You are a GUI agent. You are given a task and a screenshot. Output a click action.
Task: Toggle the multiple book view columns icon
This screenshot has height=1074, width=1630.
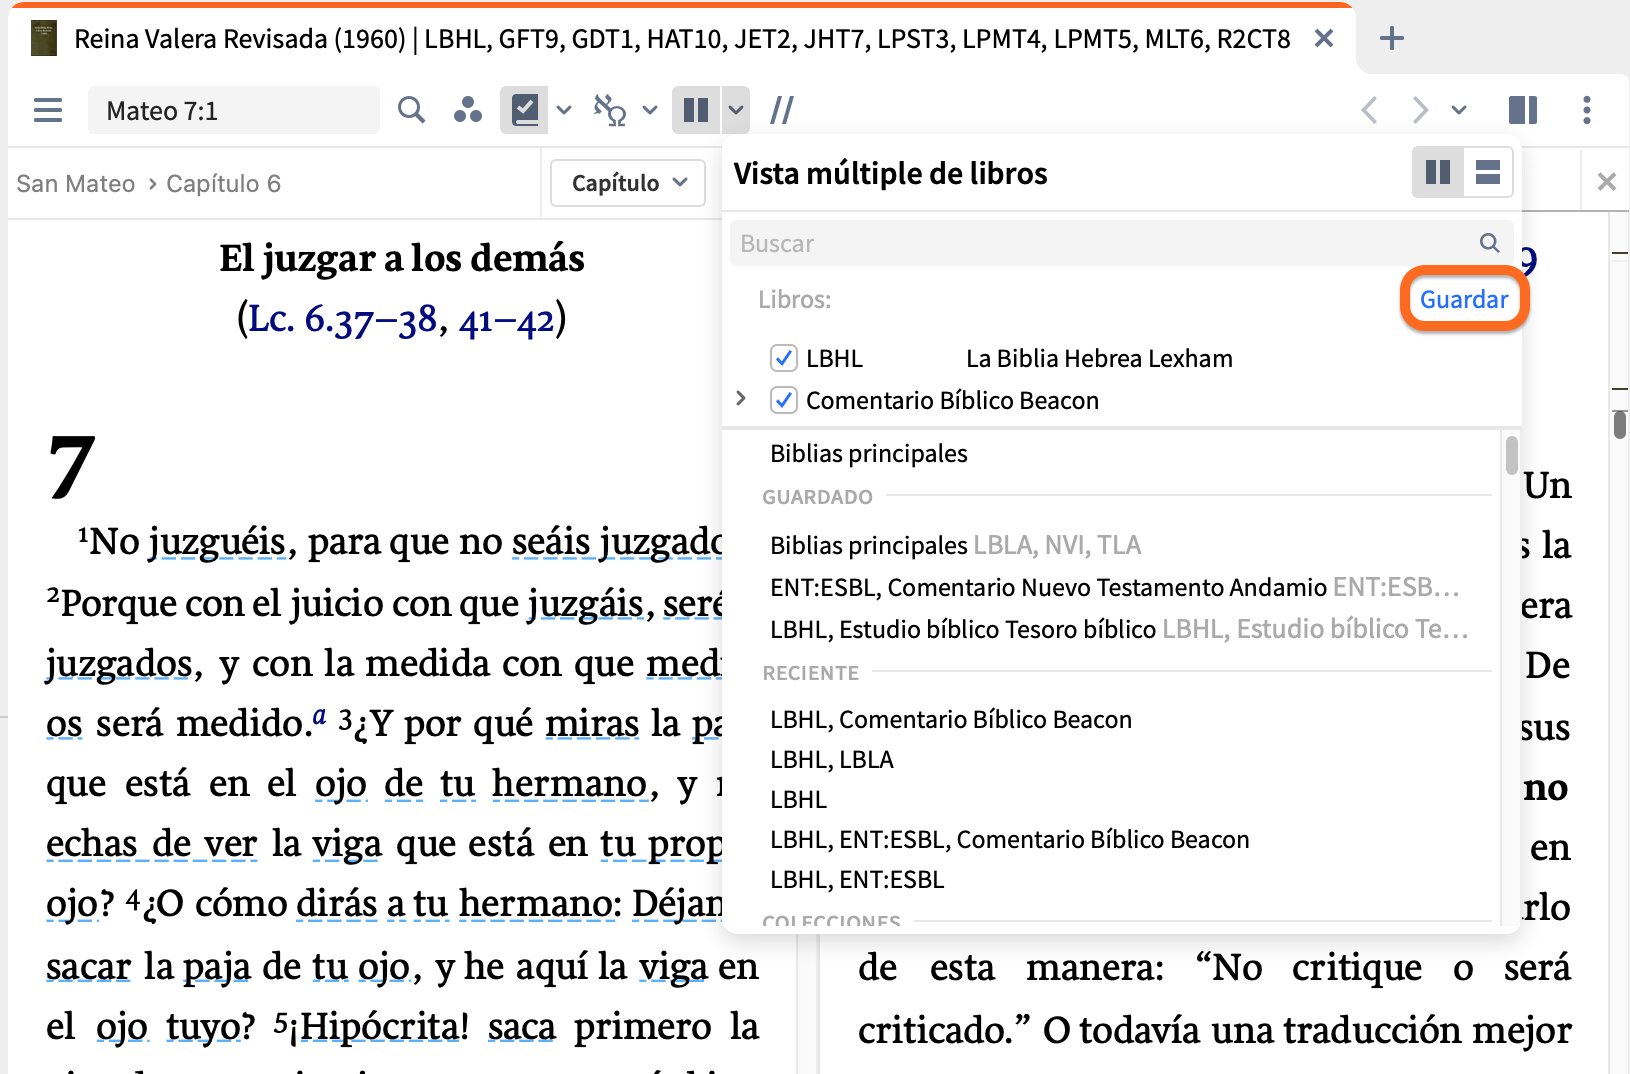(x=696, y=110)
